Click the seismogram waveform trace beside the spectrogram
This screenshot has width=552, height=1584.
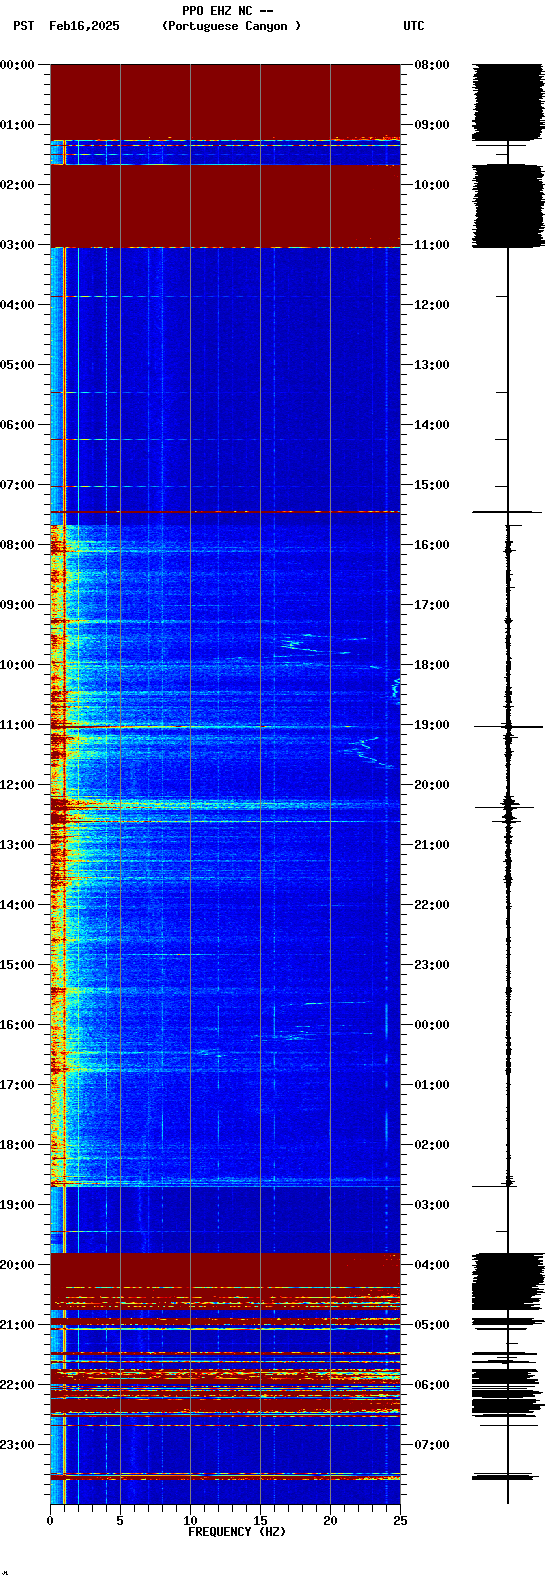[508, 784]
